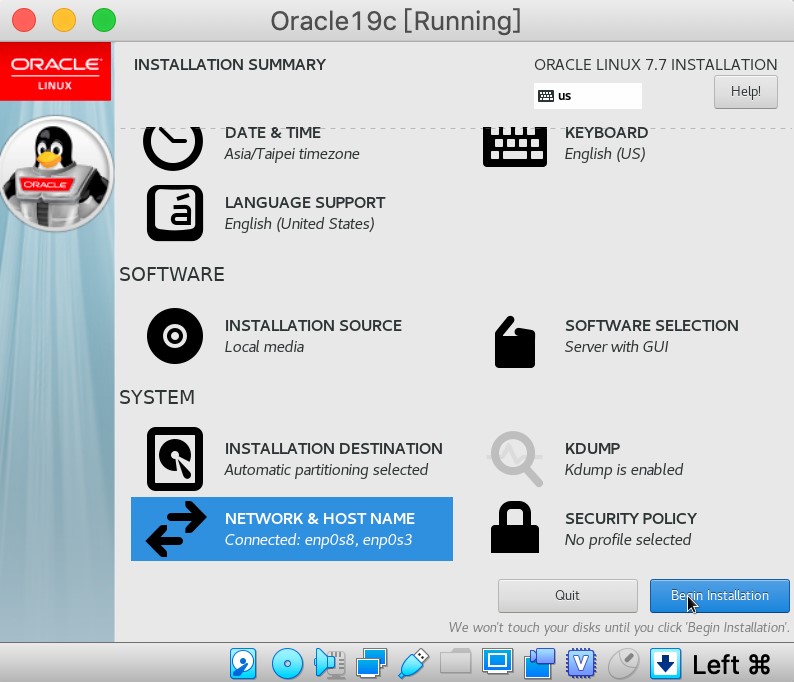Select Server with GUI text
Viewport: 794px width, 682px height.
point(616,347)
